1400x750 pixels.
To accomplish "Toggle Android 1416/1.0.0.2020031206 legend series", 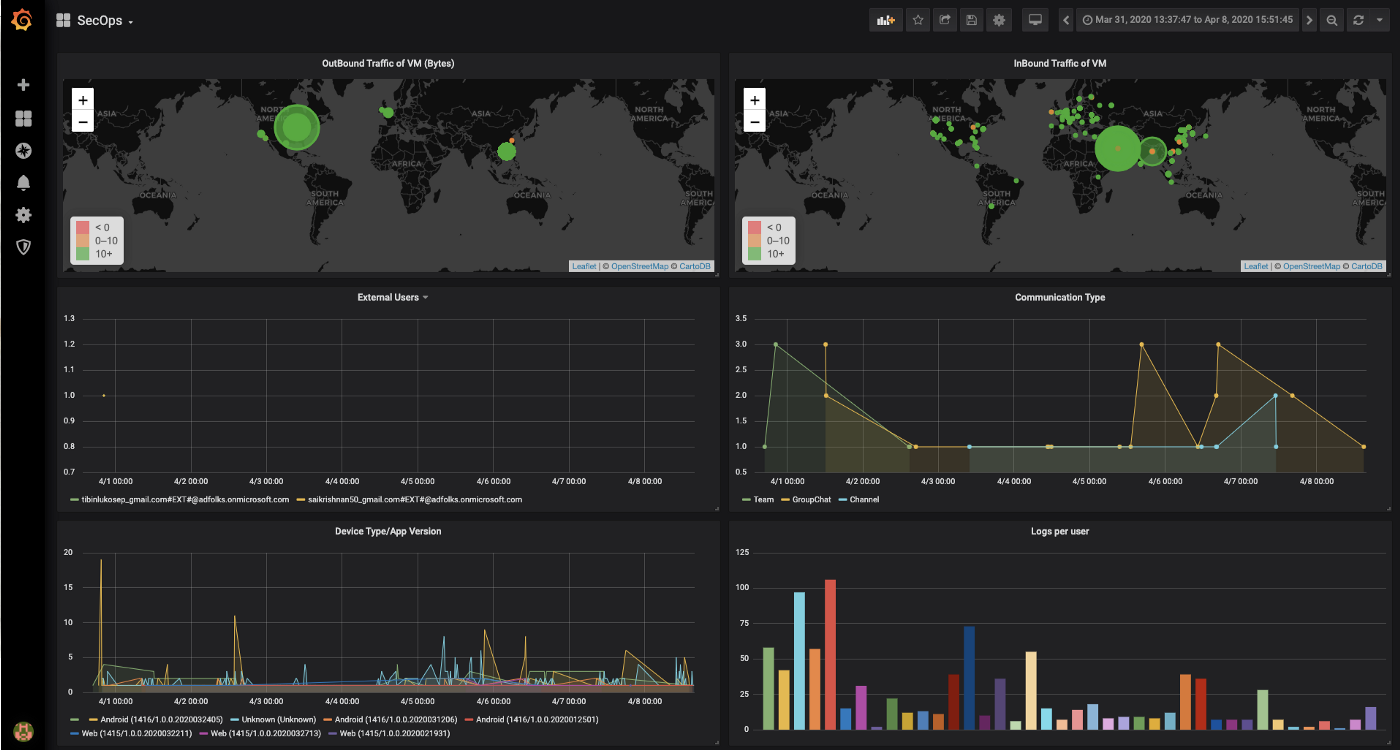I will tap(396, 719).
